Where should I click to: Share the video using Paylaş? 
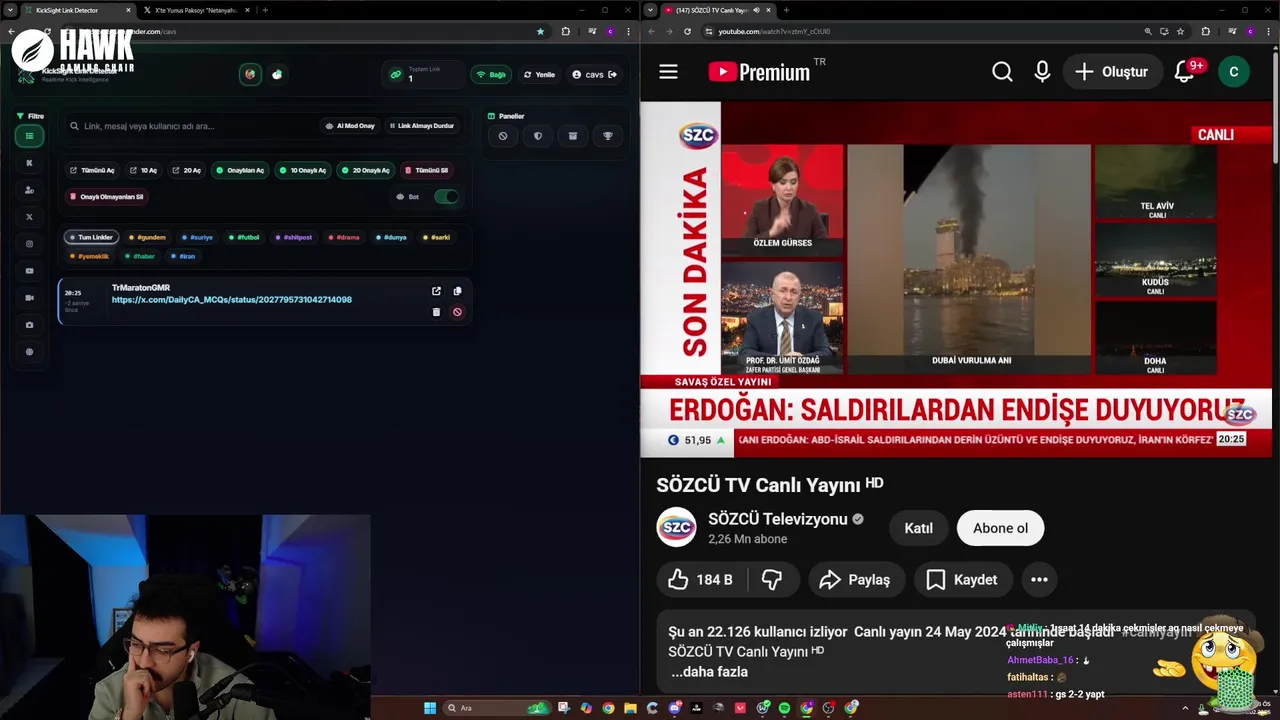[x=855, y=579]
